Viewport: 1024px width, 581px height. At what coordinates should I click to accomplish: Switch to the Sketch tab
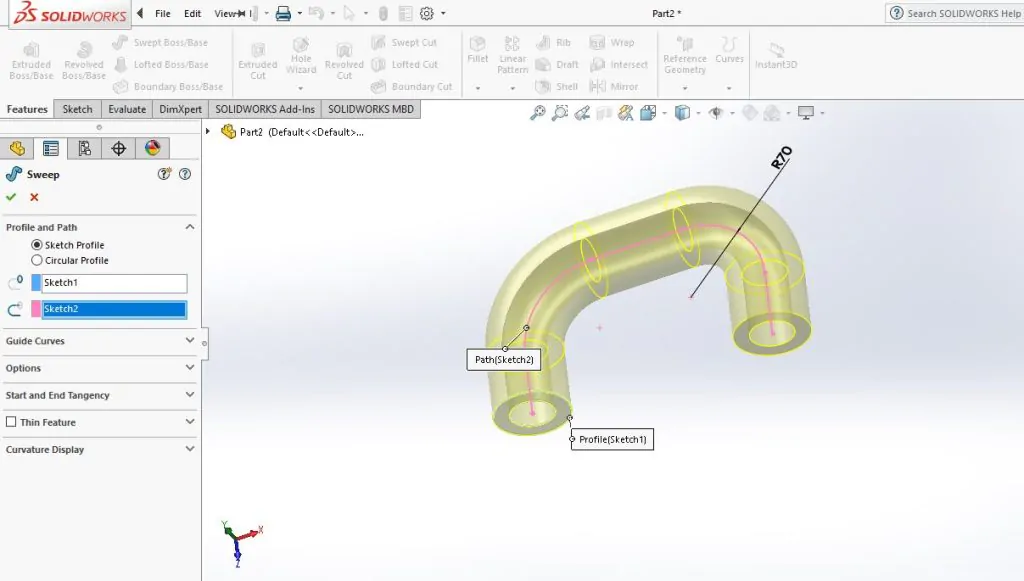coord(77,109)
